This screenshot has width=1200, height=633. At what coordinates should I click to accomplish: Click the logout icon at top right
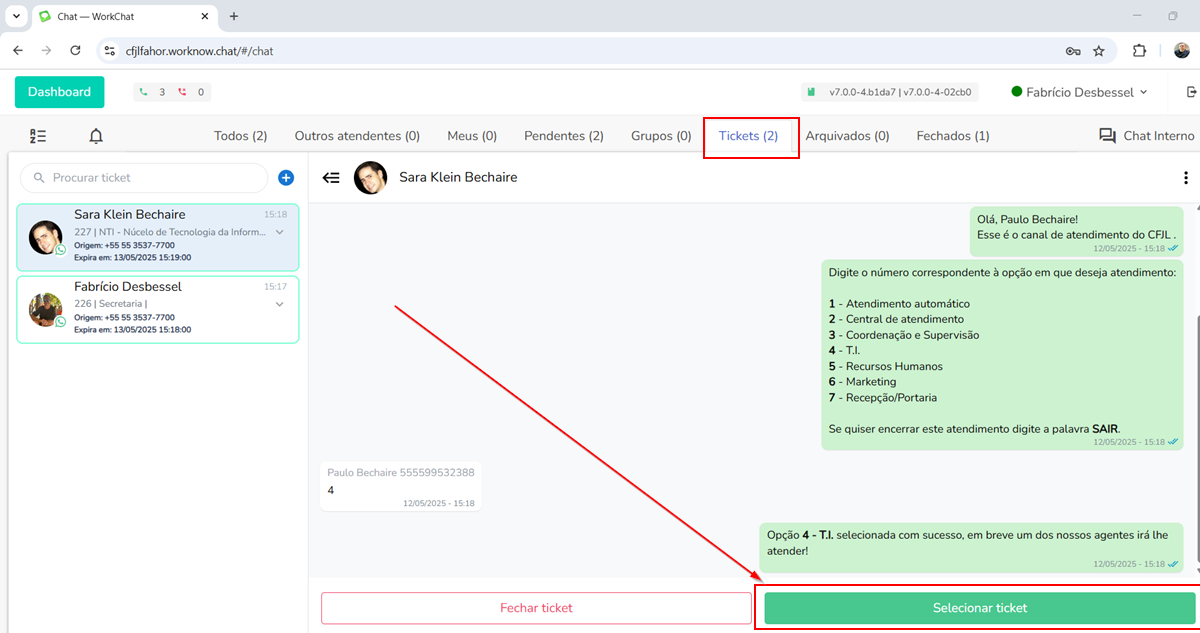click(x=1190, y=92)
